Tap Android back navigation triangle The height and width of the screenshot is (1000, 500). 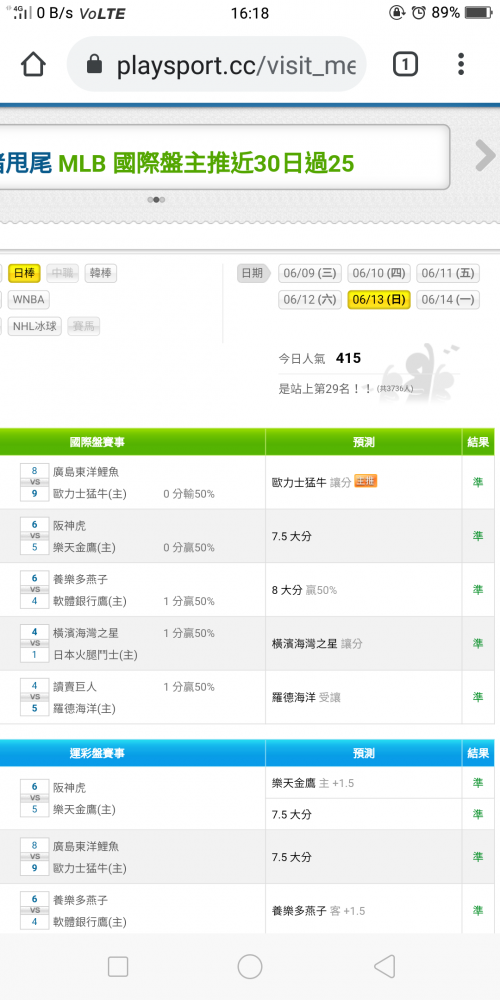click(385, 967)
